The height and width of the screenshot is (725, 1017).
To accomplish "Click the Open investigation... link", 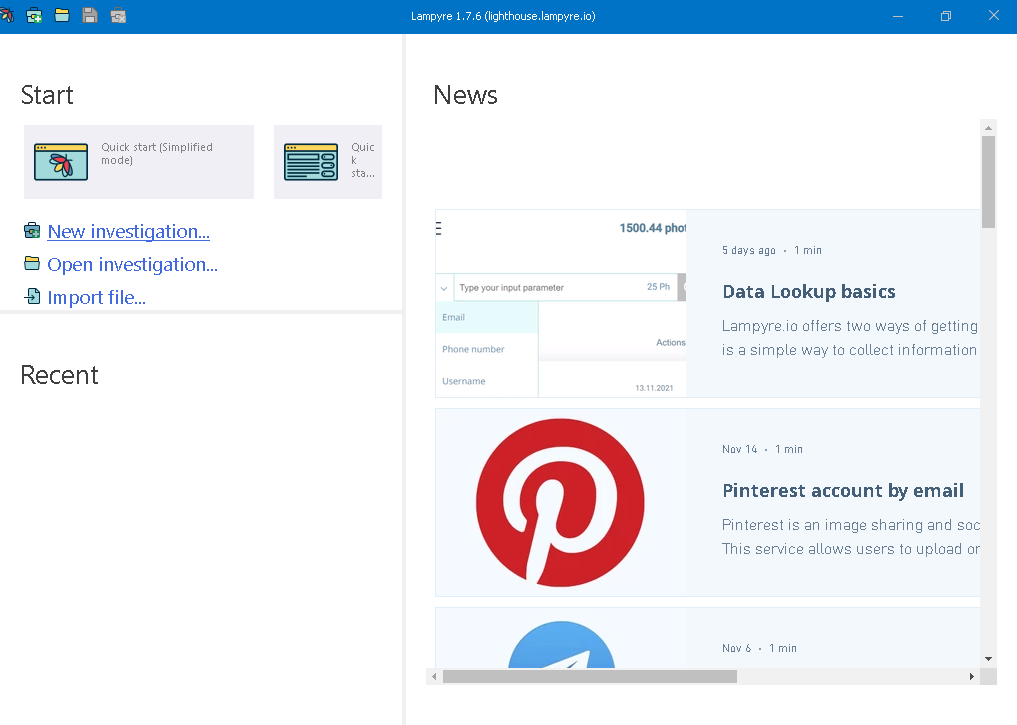I will coord(132,265).
